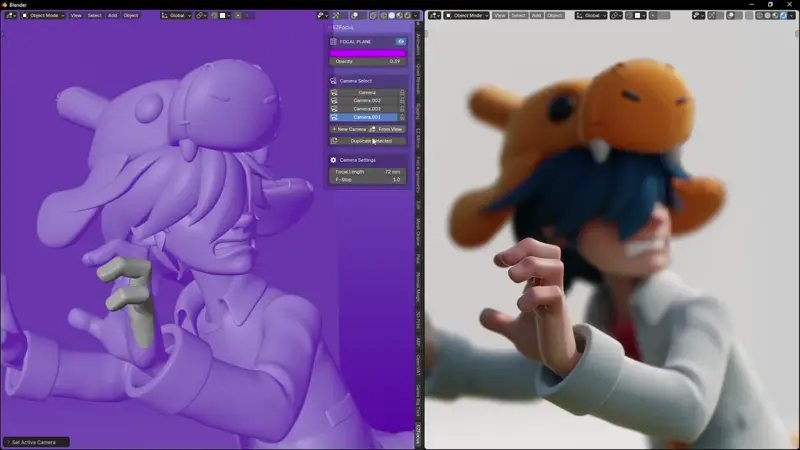Viewport: 800px width, 450px height.
Task: Open pivot point dropdown in left viewport
Action: click(x=201, y=15)
